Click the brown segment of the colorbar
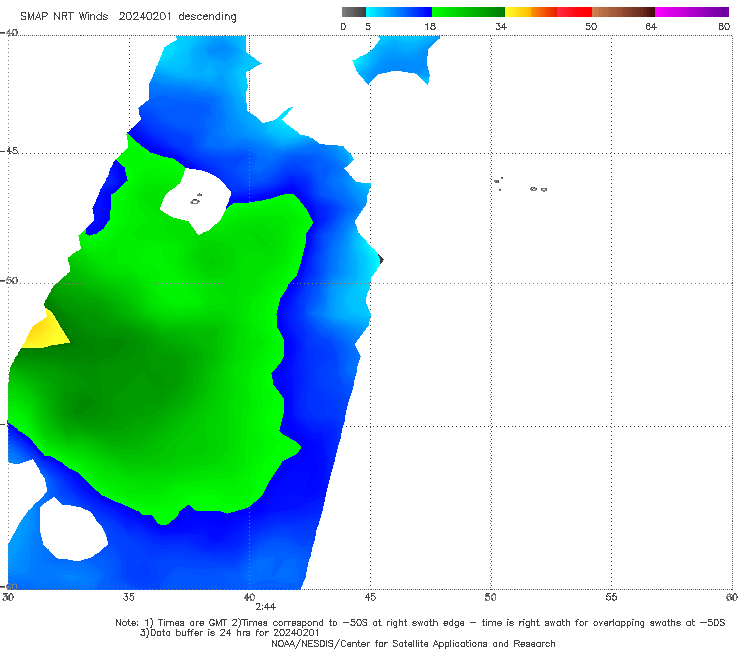The width and height of the screenshot is (740, 650). tap(623, 12)
